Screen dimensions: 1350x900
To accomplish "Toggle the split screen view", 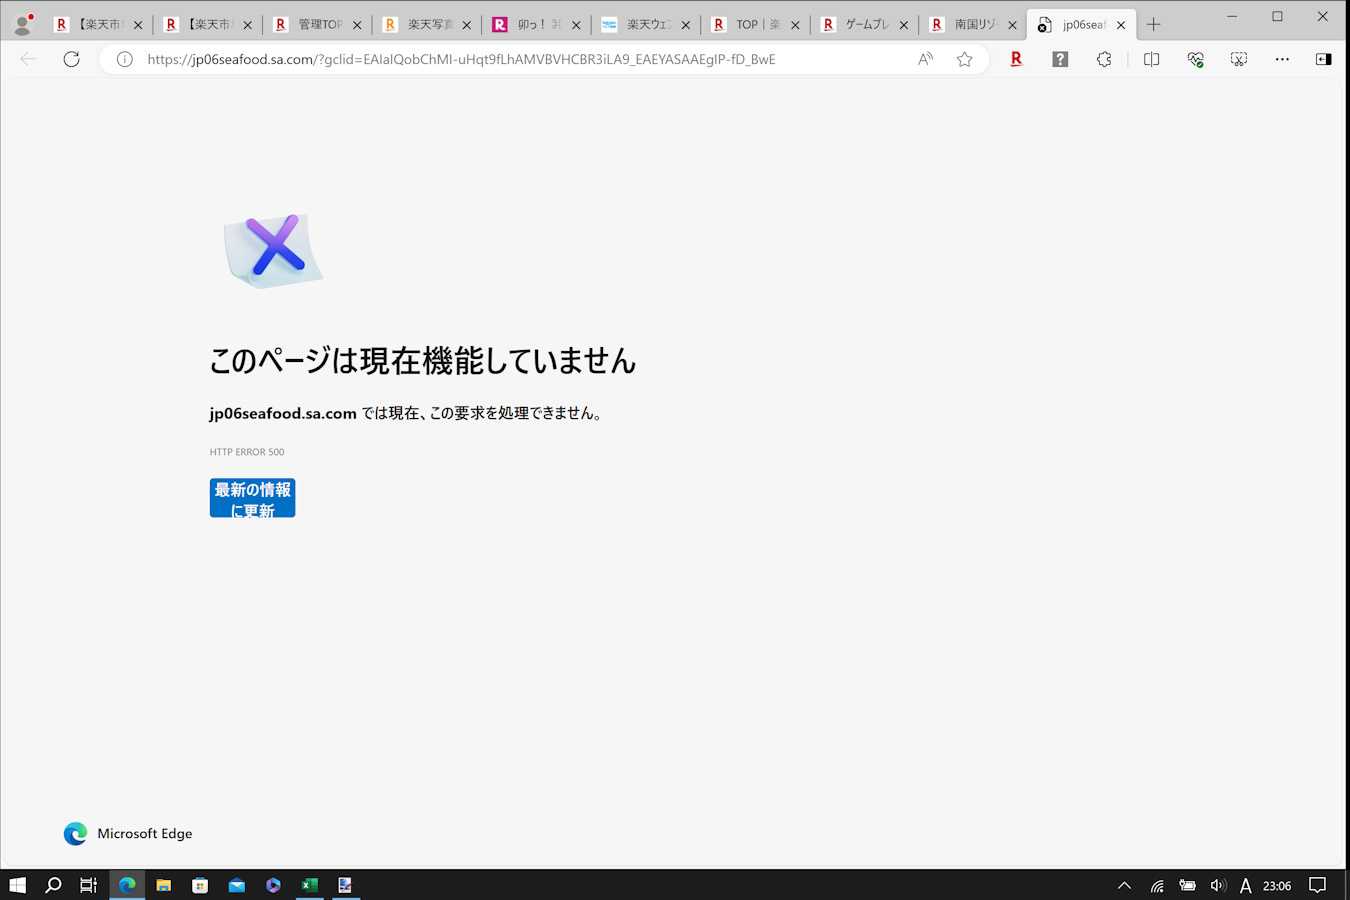I will pyautogui.click(x=1151, y=59).
